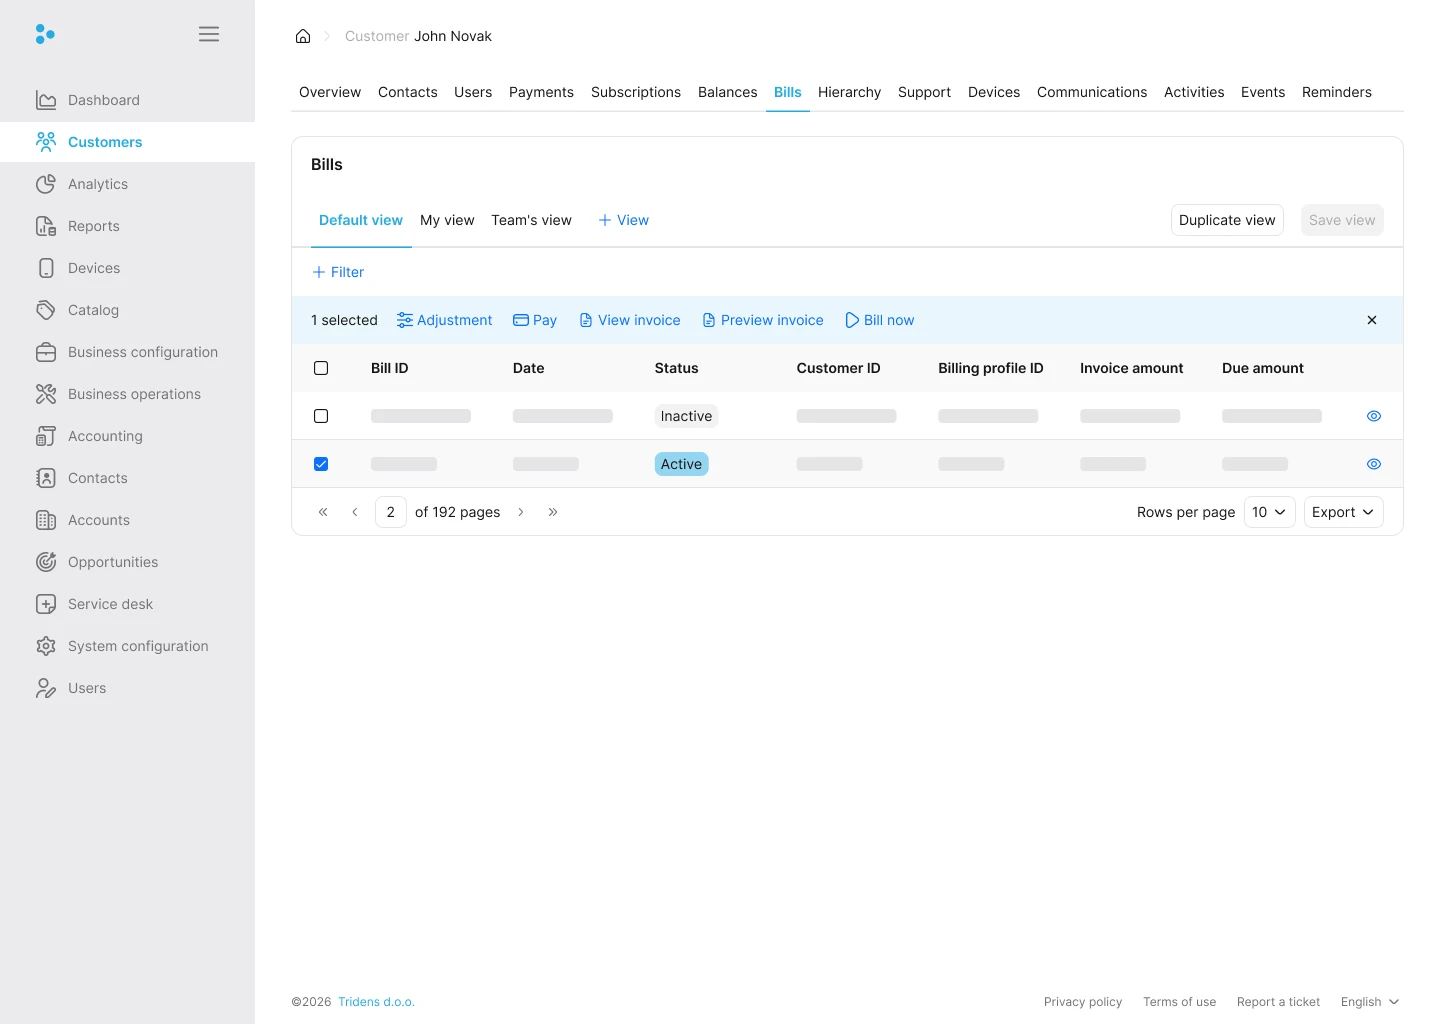Open the Rows per page dropdown

(1269, 512)
